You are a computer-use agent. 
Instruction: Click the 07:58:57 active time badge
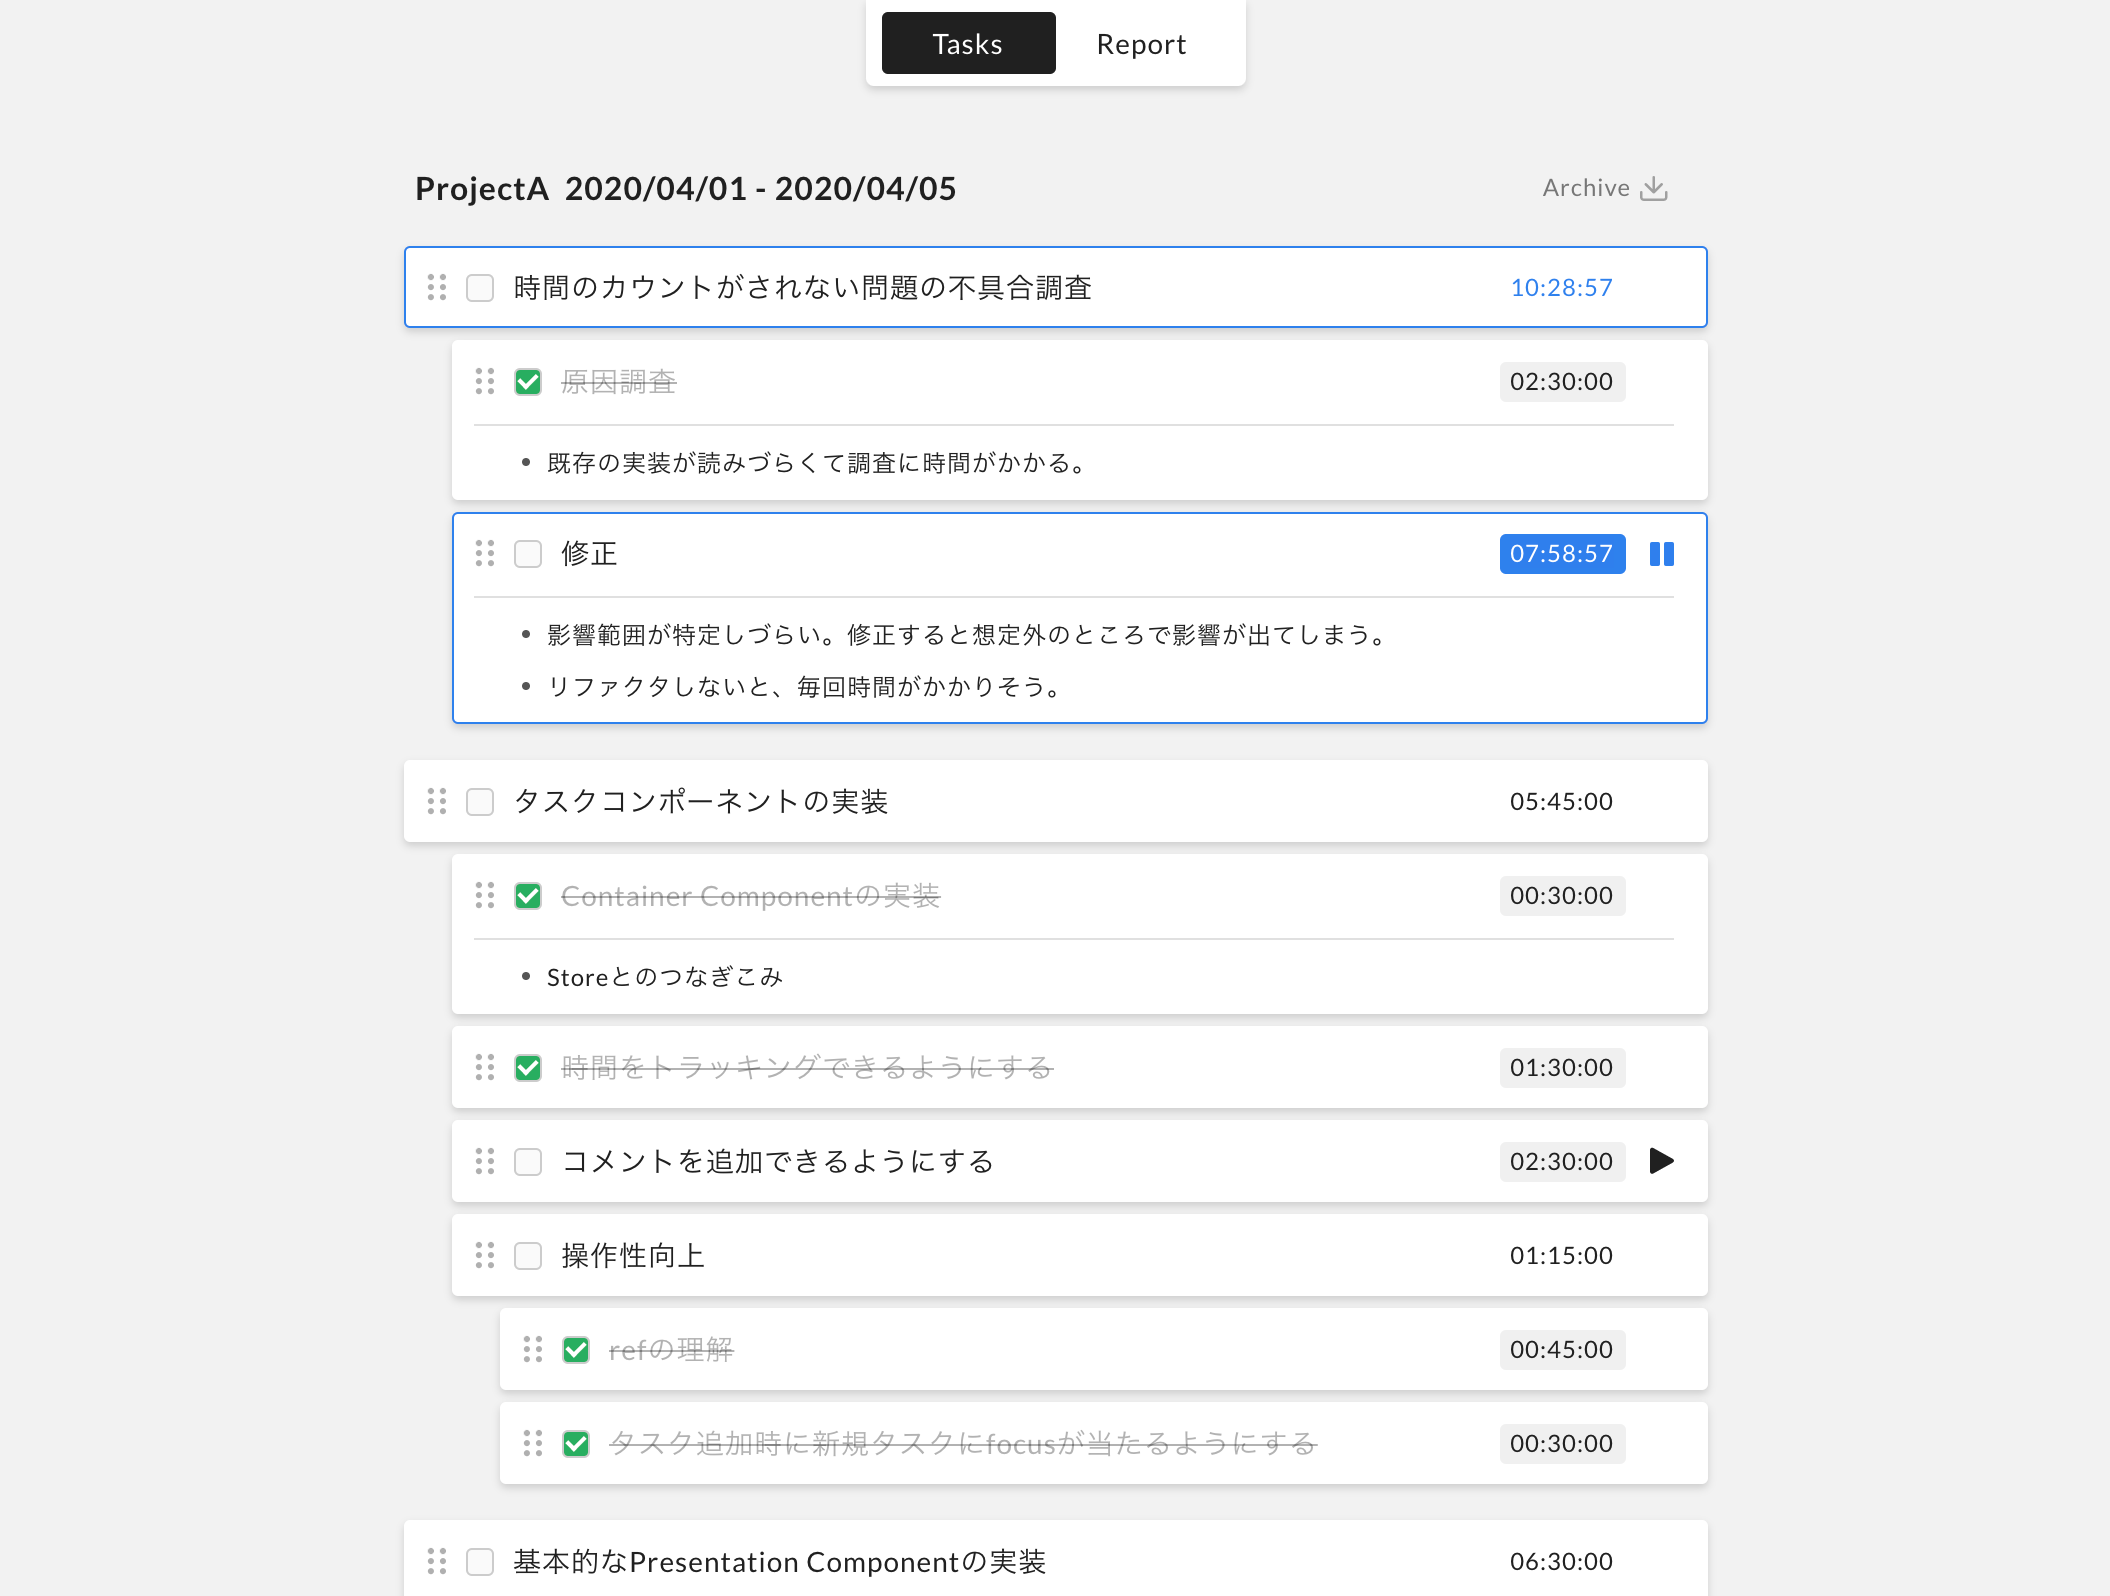[x=1561, y=554]
